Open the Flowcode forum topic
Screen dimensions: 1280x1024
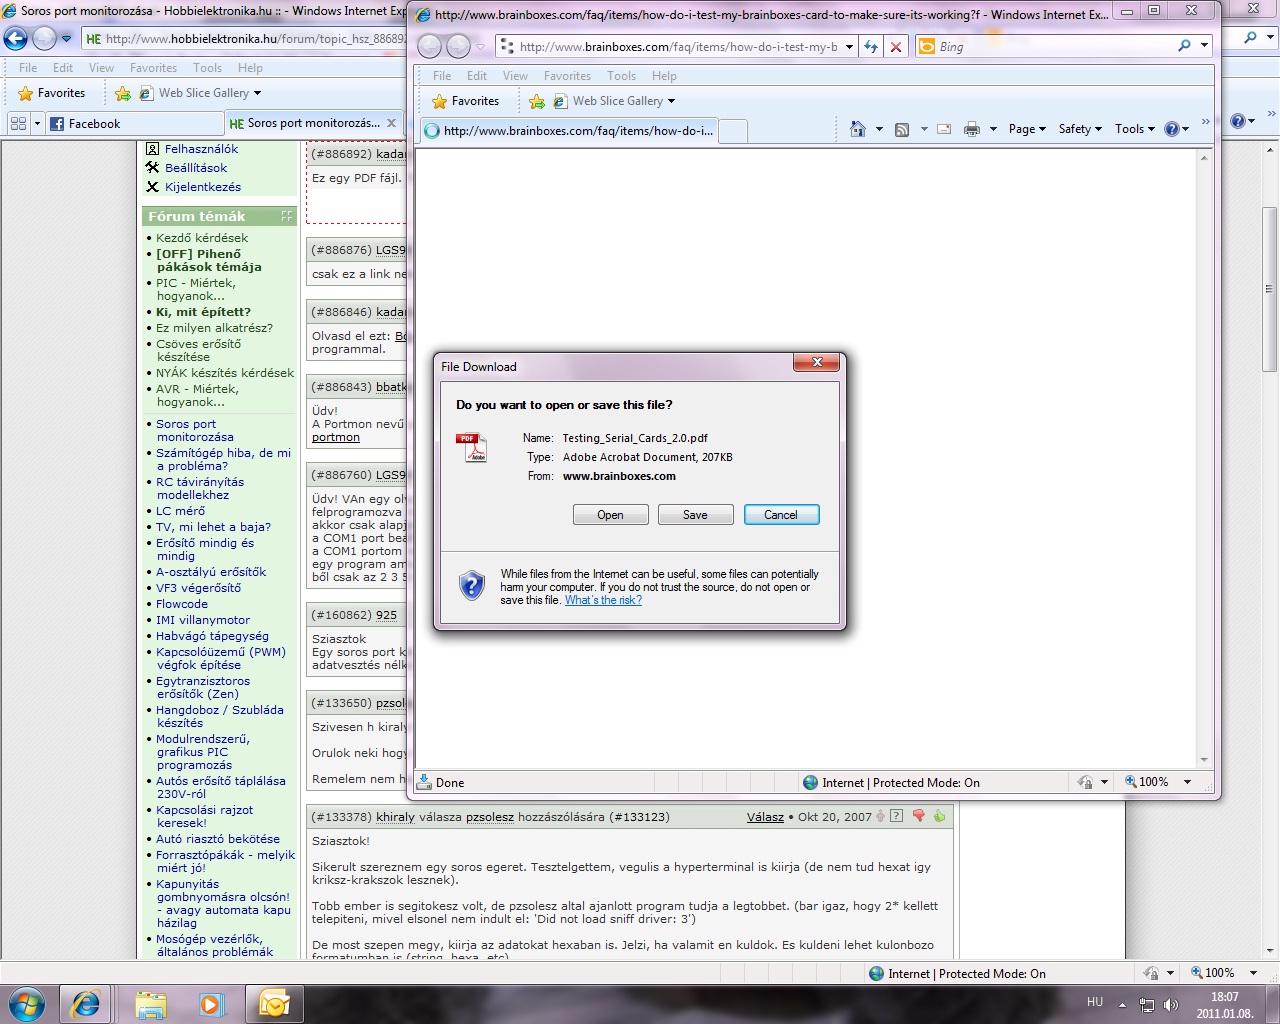[182, 604]
